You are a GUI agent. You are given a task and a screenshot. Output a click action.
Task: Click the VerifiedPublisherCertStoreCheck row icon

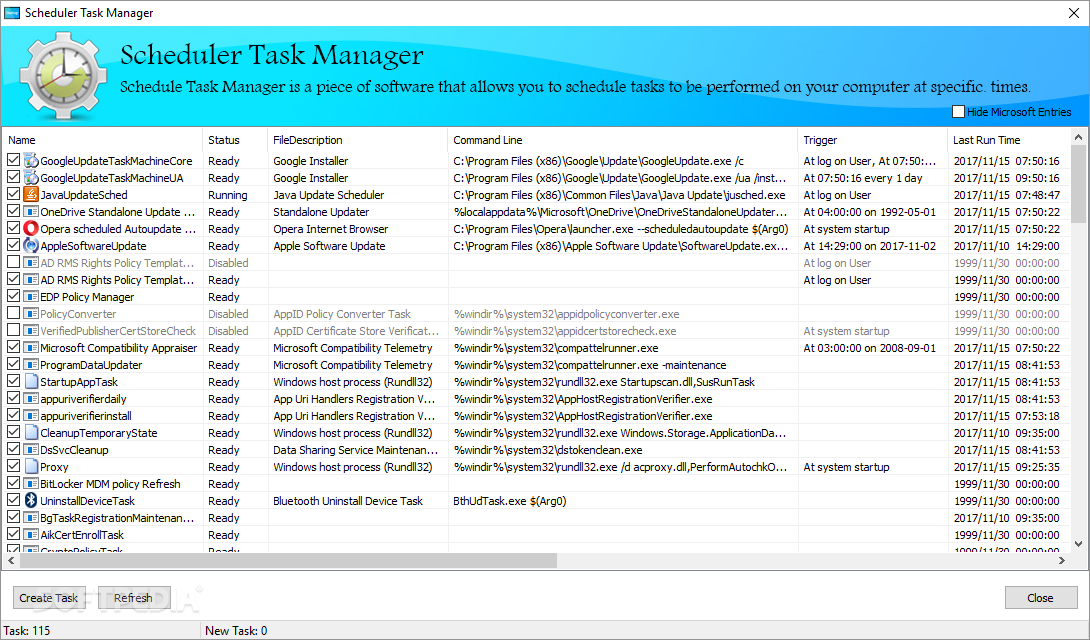31,331
